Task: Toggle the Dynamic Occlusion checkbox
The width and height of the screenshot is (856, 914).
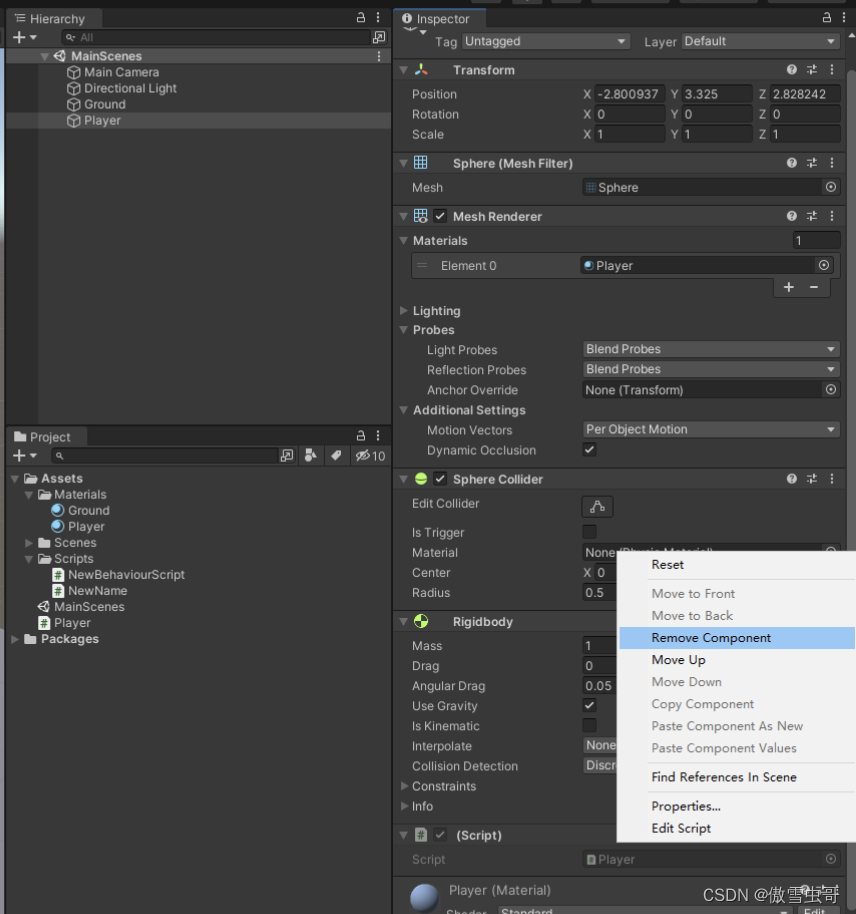Action: click(590, 449)
